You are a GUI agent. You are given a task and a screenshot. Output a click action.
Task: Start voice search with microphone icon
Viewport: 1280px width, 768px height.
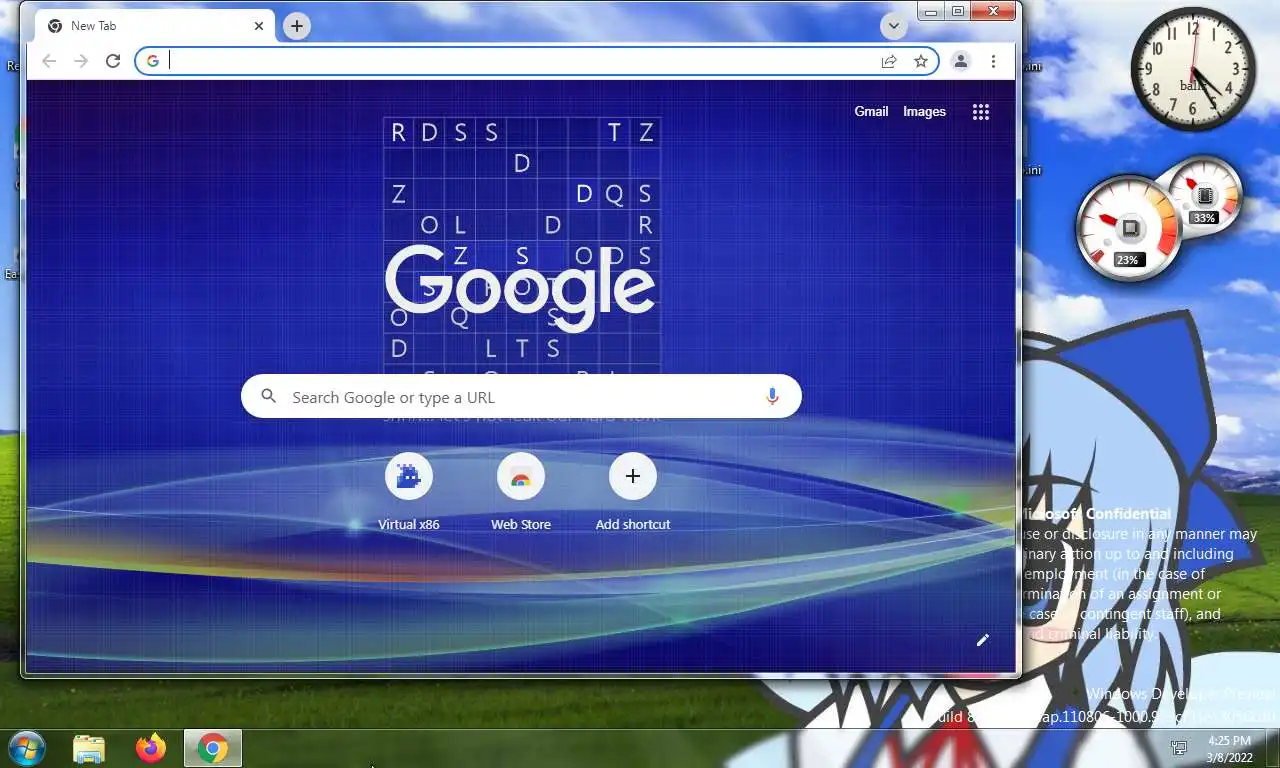(x=772, y=397)
